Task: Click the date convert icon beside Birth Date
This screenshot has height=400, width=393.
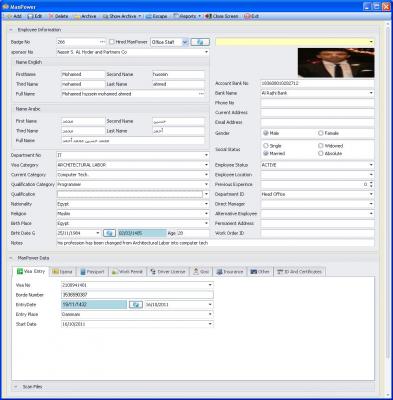Action: 109,233
